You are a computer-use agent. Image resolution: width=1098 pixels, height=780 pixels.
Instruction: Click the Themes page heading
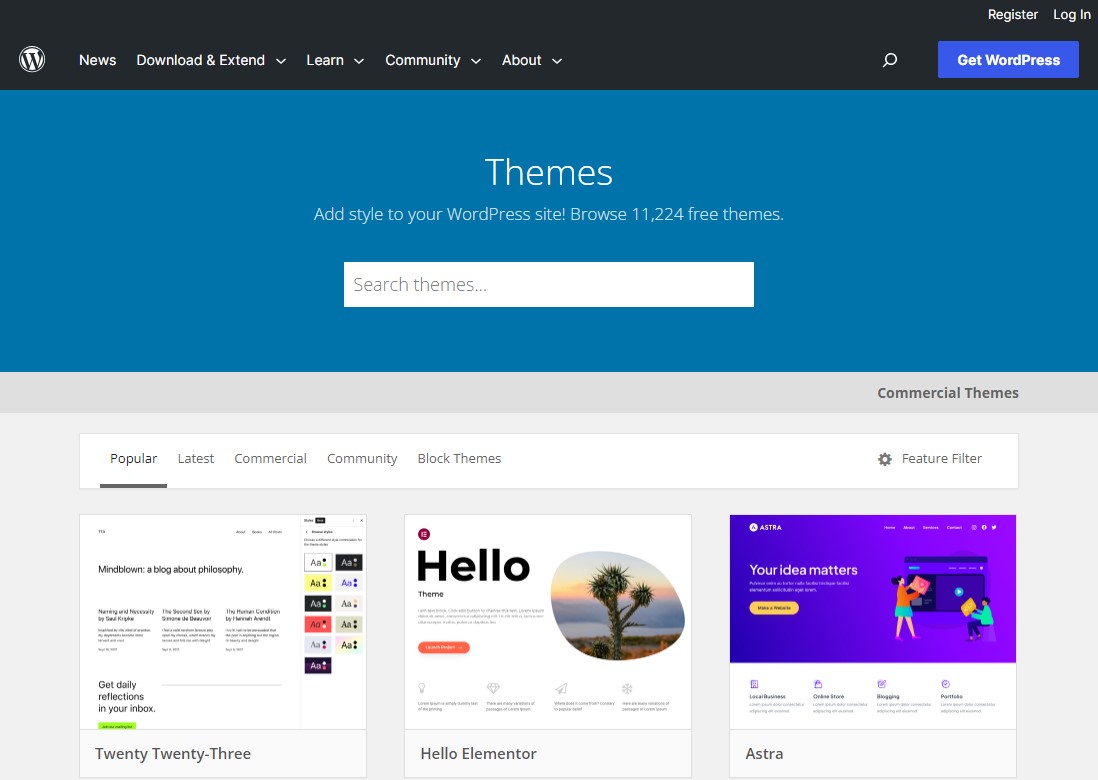click(x=548, y=172)
